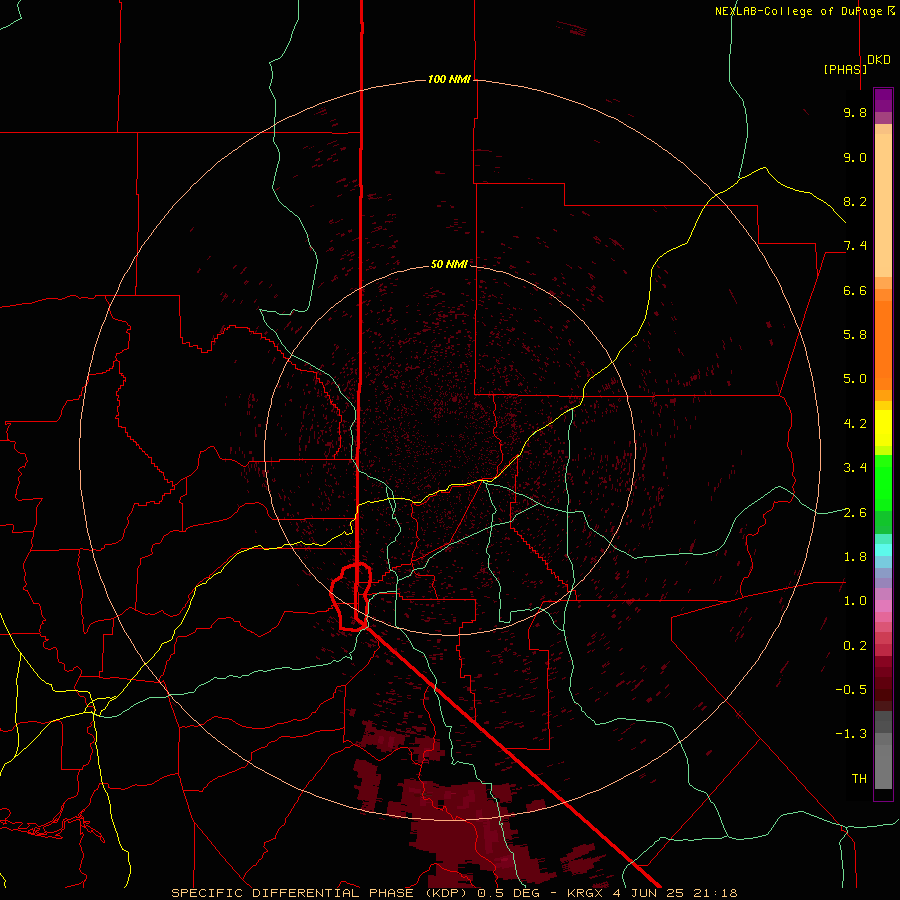900x900 pixels.
Task: Select the 1.8 value on the color scale
Action: point(855,557)
